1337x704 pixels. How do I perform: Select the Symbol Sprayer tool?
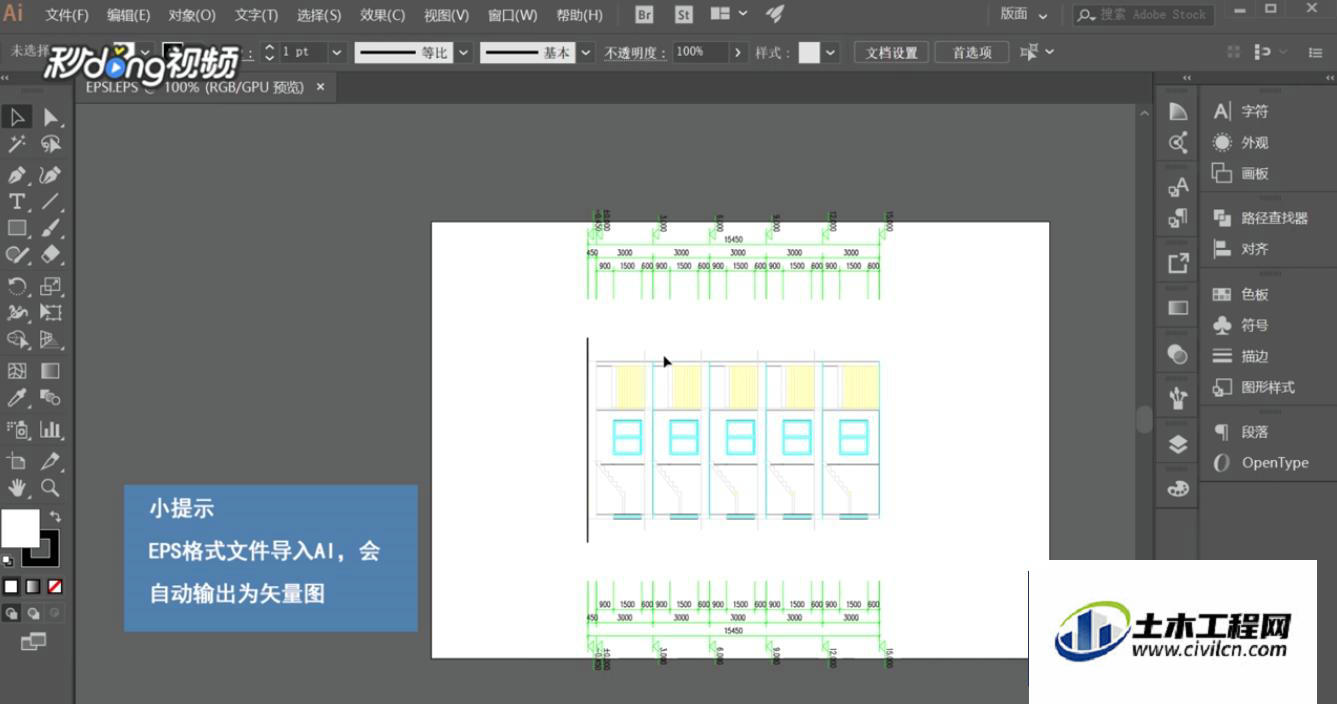click(17, 430)
